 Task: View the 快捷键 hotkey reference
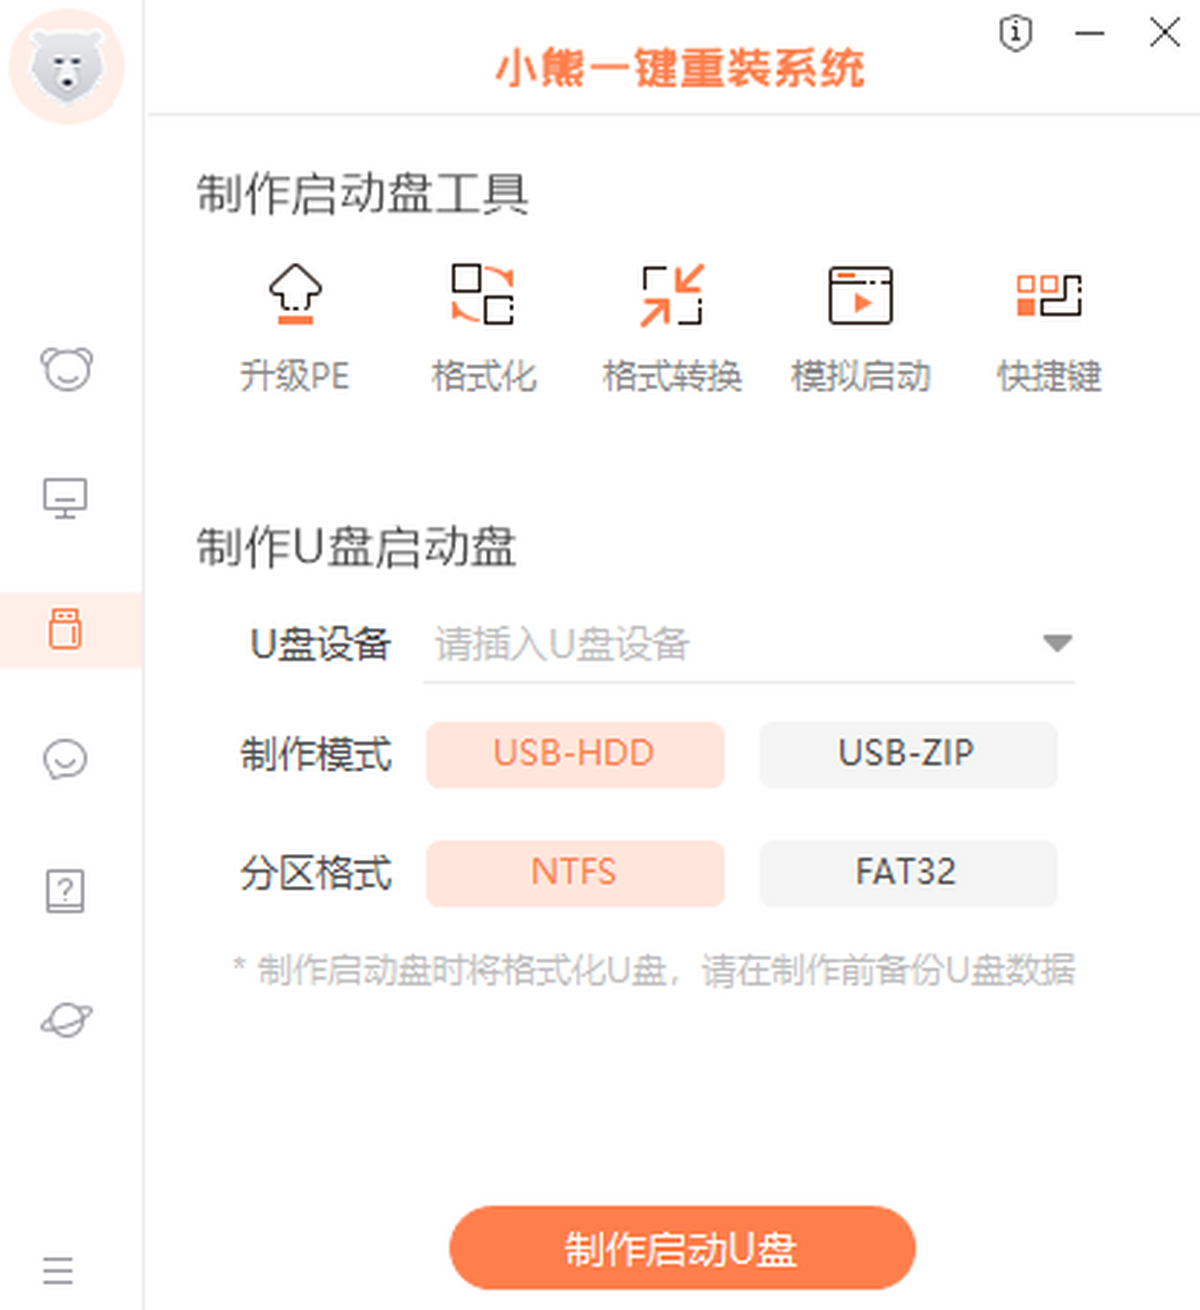click(1049, 296)
